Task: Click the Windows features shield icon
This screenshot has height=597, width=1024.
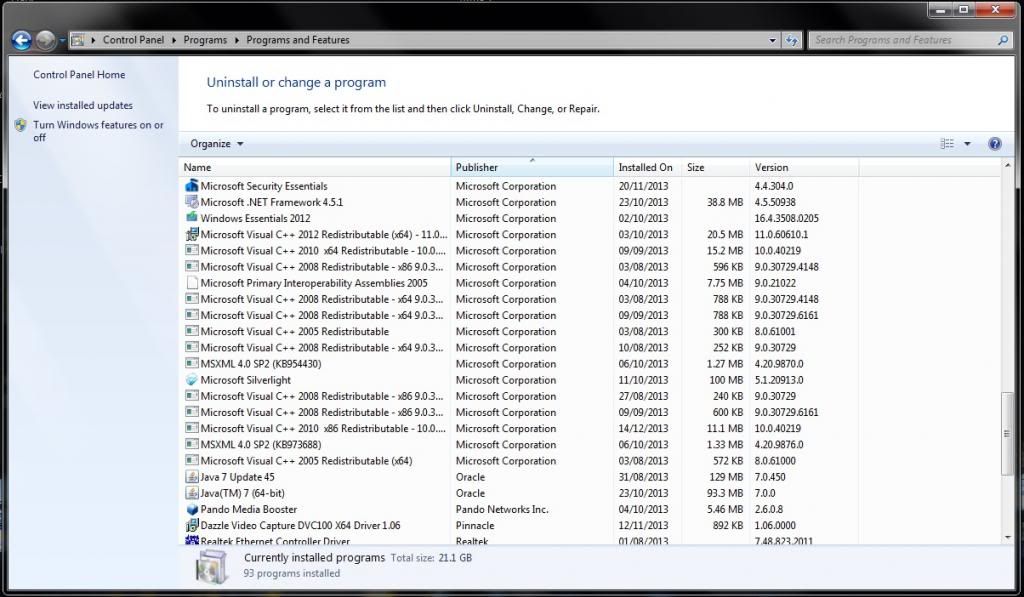Action: coord(20,125)
